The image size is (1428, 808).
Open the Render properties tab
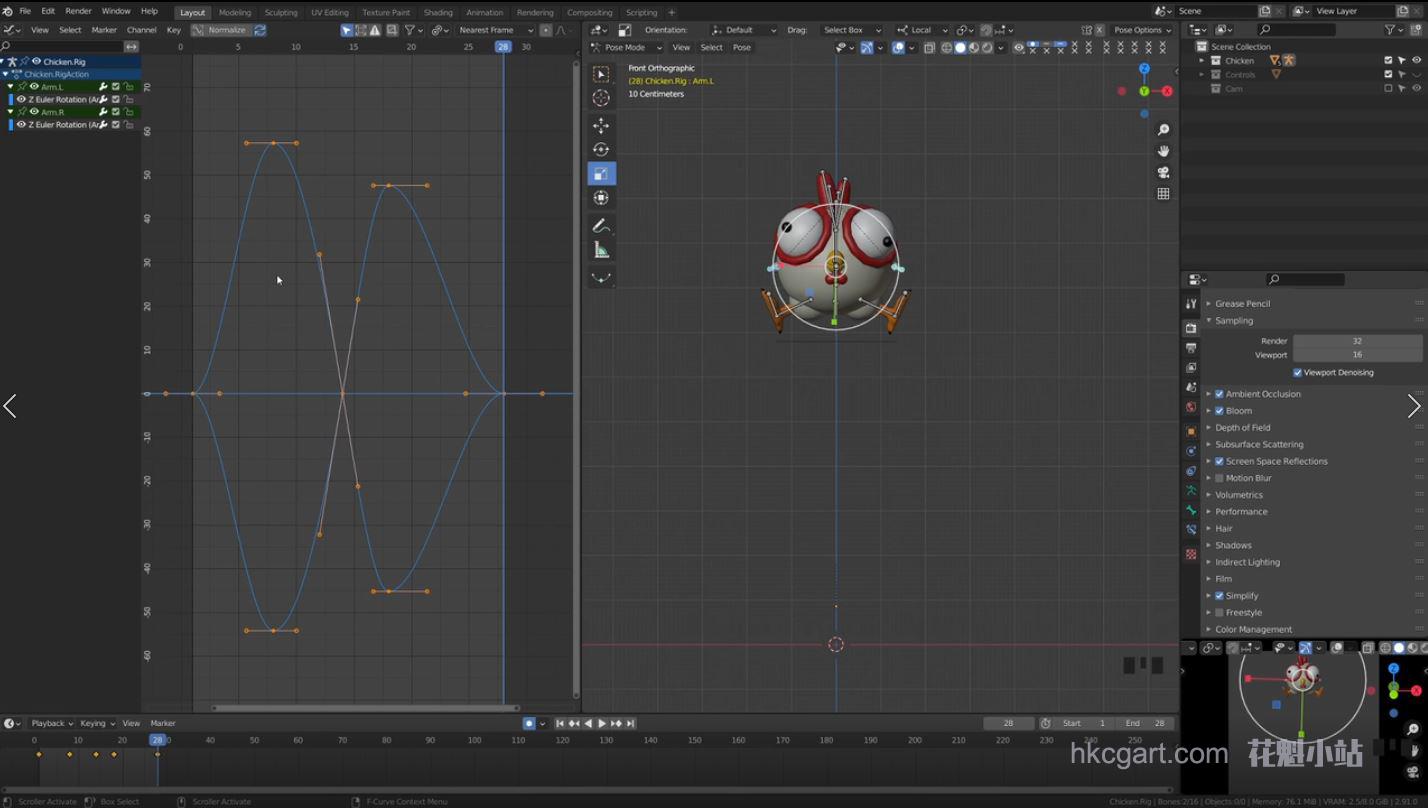1191,328
